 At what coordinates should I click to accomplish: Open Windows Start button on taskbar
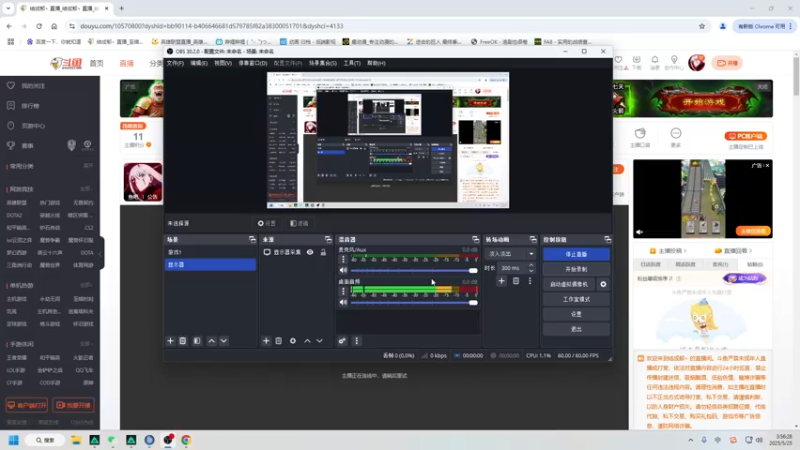14,440
